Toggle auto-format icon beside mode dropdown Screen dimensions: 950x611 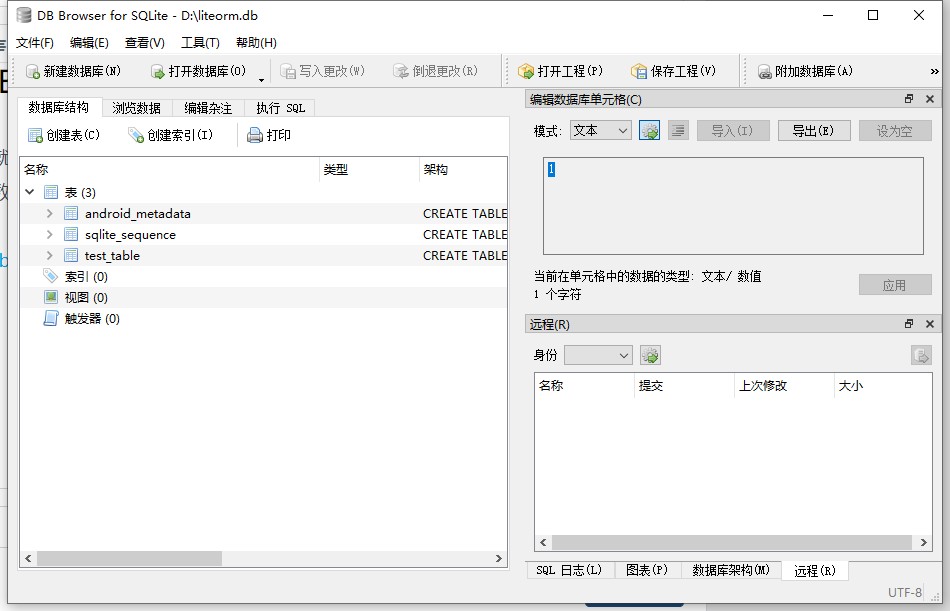(x=649, y=130)
